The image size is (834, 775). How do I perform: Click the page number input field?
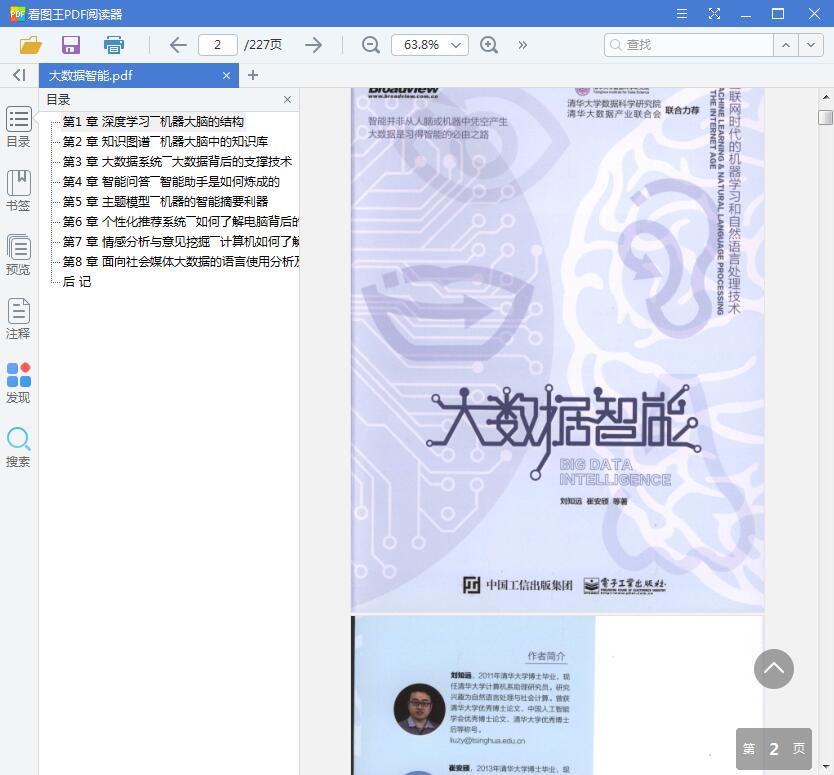coord(218,45)
